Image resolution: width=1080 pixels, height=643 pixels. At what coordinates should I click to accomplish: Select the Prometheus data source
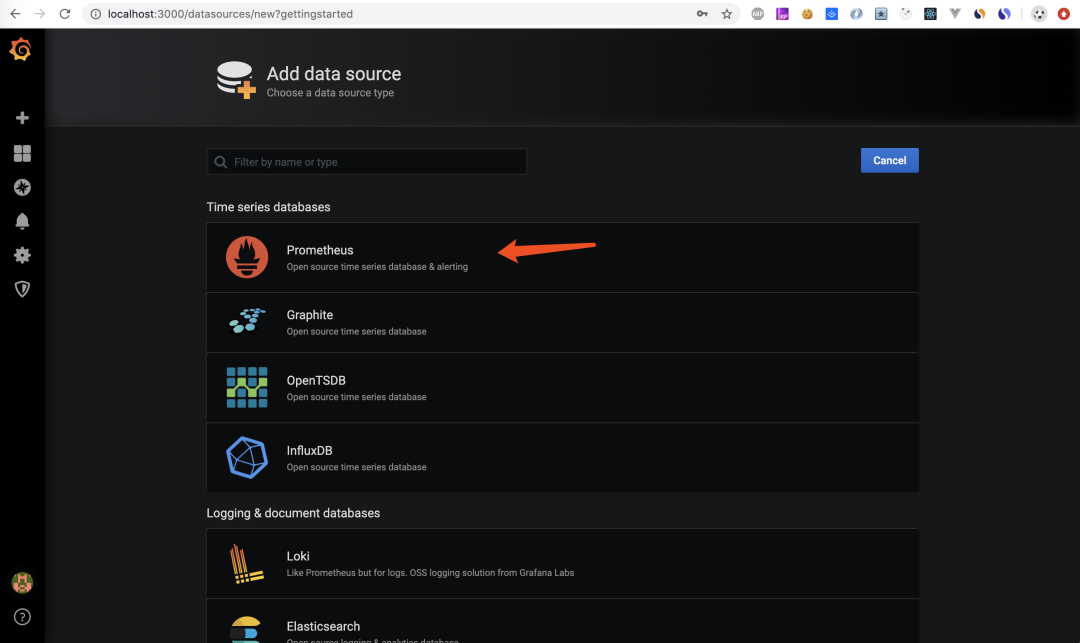coord(562,257)
